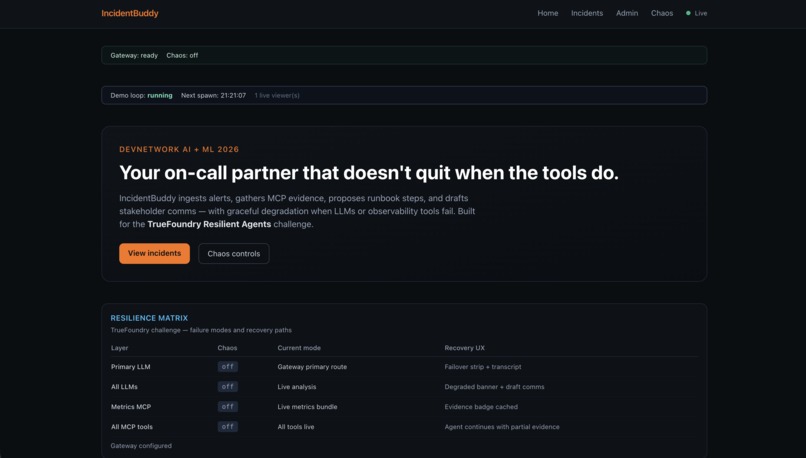
Task: Click the RESILIENCE MATRIX heading
Action: coord(149,318)
